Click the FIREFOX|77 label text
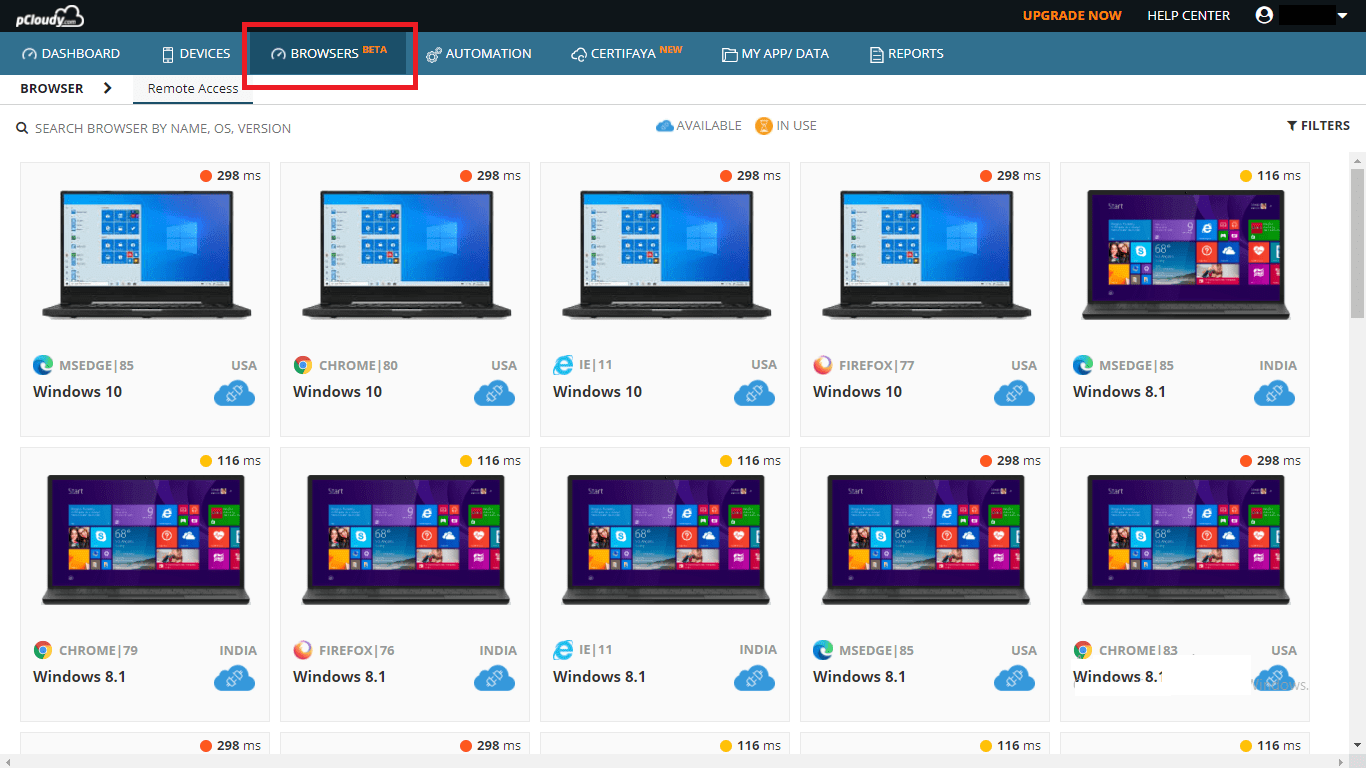Screen dimensions: 1366x768 (877, 366)
